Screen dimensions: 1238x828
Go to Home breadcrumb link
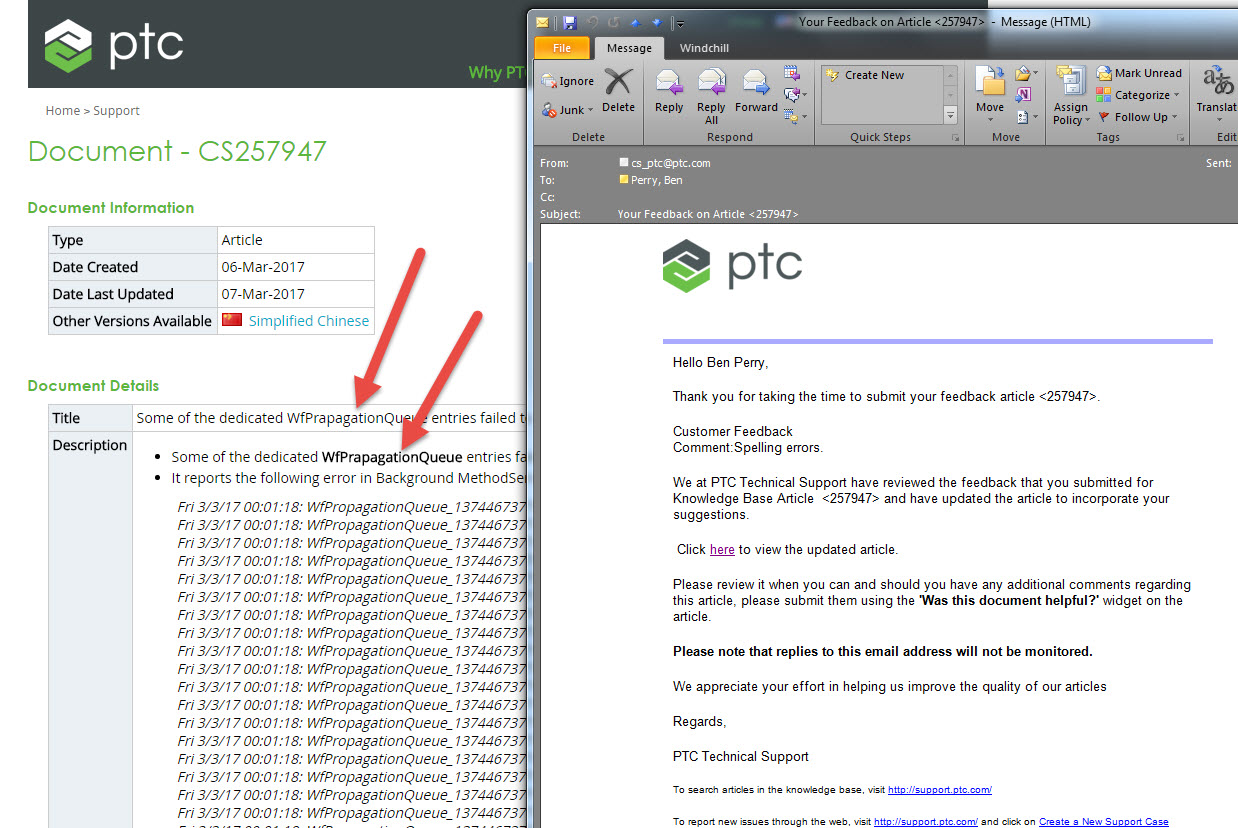click(x=62, y=111)
